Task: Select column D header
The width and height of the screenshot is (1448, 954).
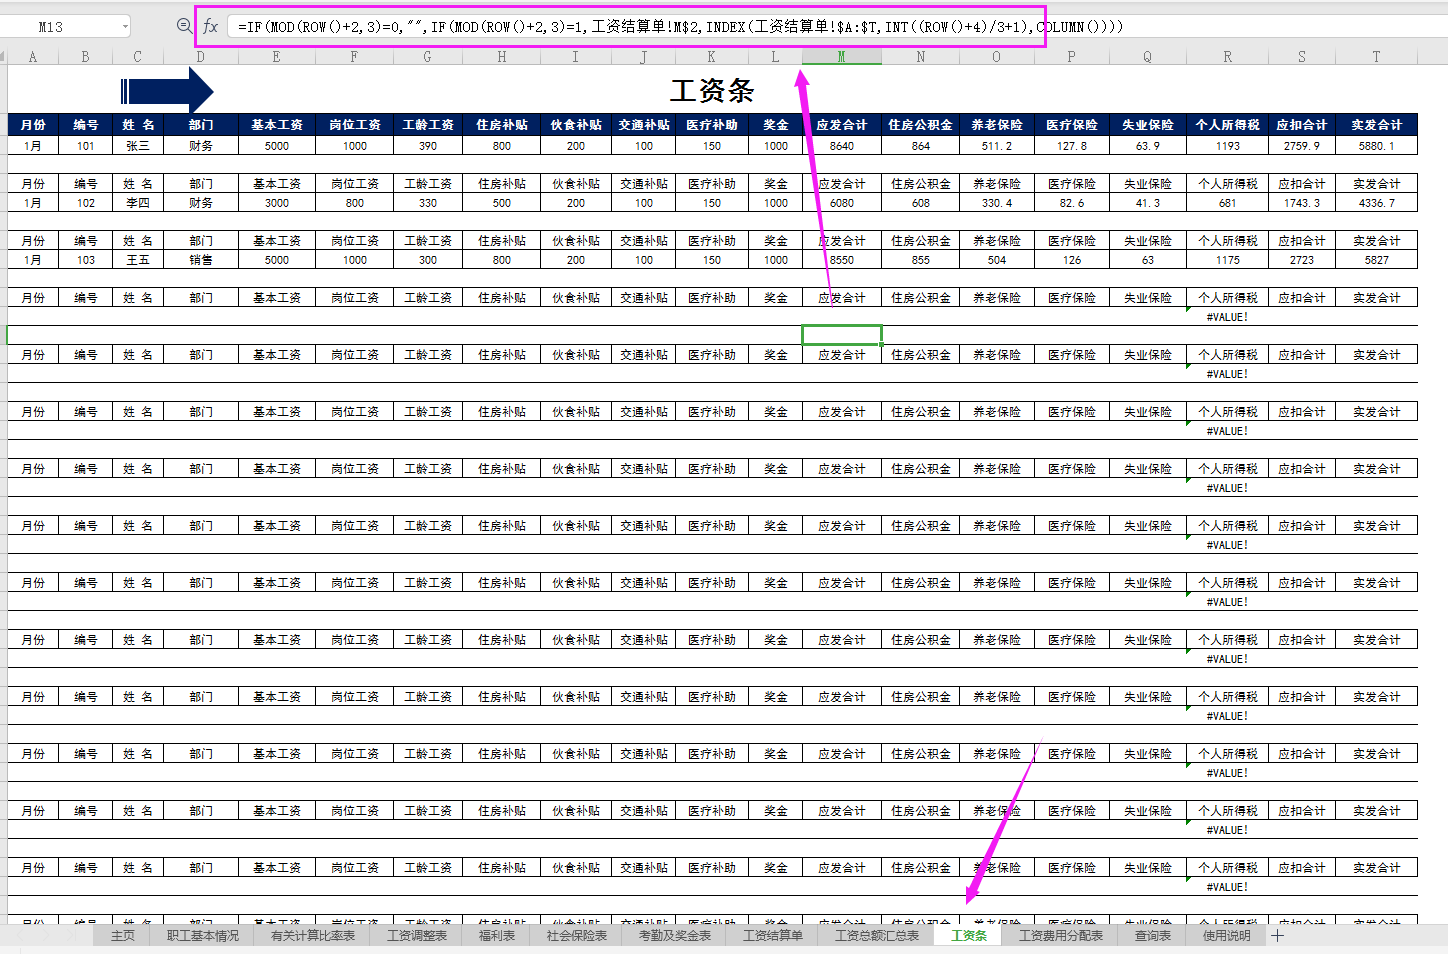Action: (201, 57)
